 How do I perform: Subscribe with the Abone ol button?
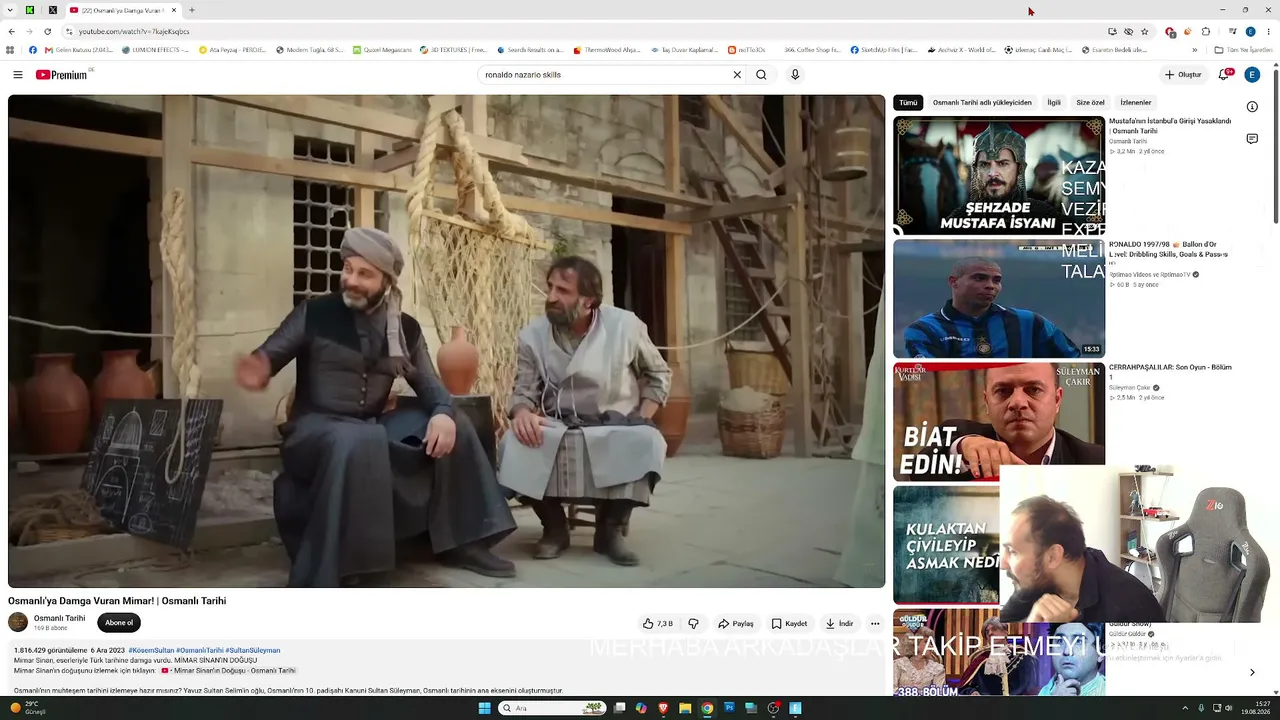[x=119, y=623]
